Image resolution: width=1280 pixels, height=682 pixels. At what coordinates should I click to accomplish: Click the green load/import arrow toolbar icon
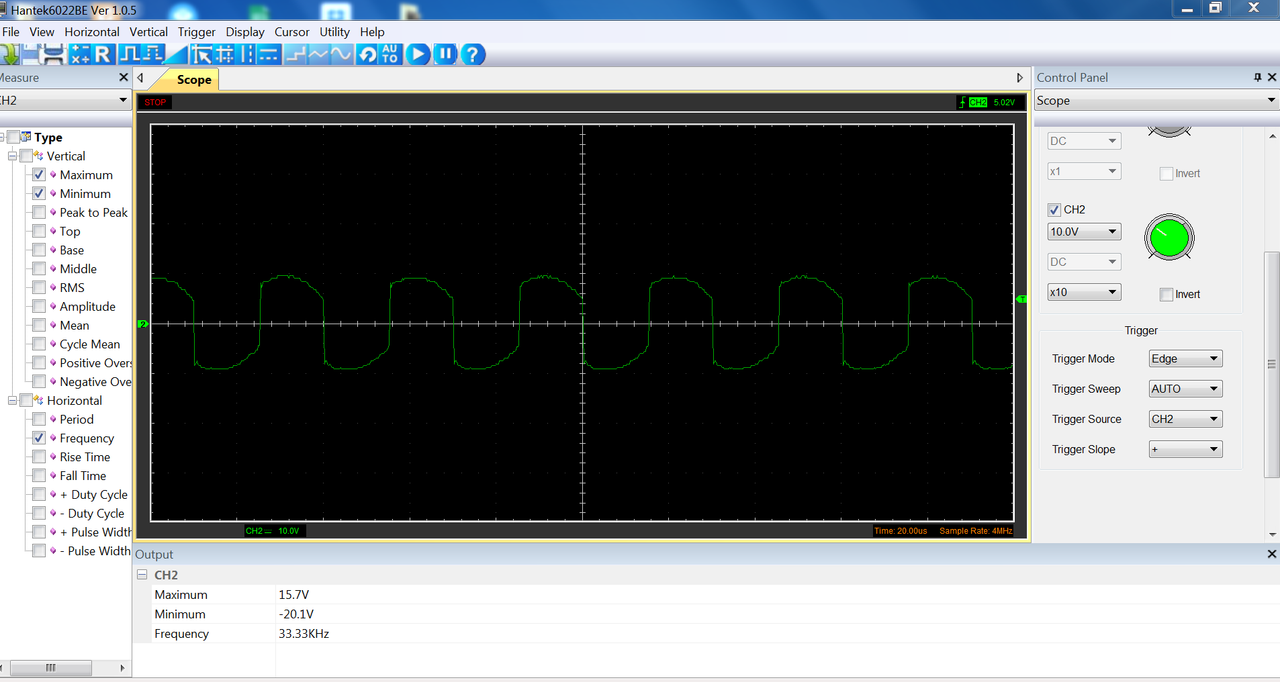pos(8,54)
